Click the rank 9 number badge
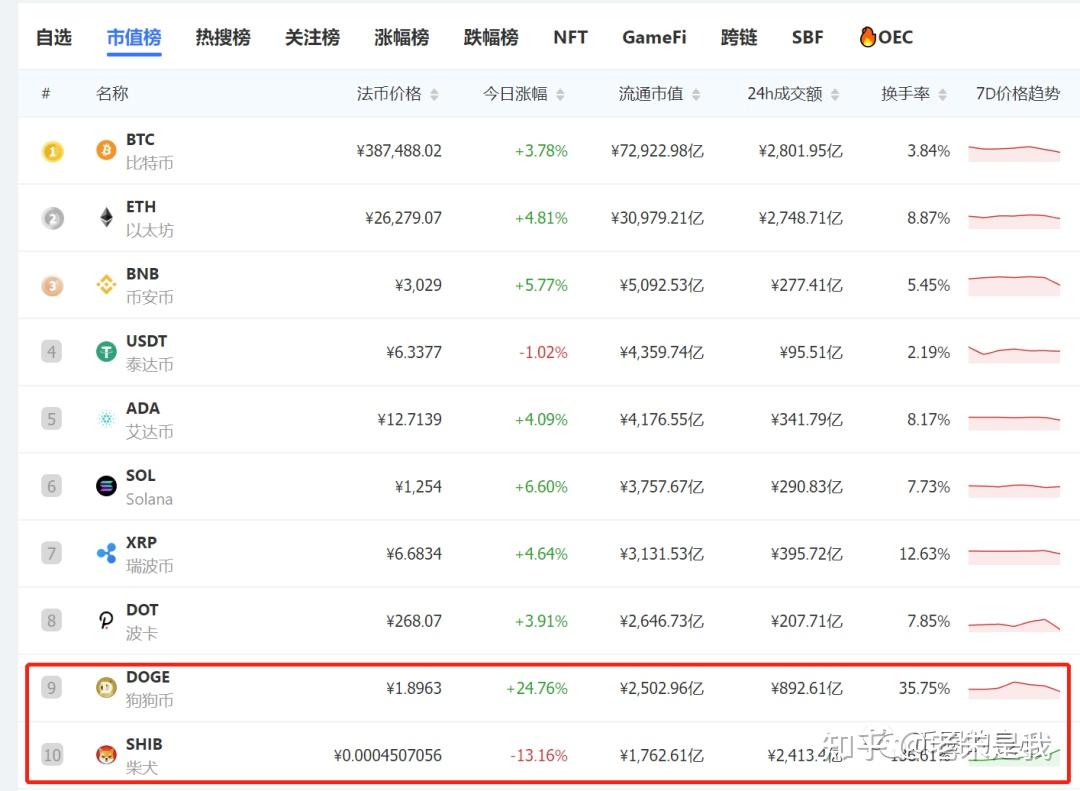This screenshot has width=1080, height=791. point(52,688)
